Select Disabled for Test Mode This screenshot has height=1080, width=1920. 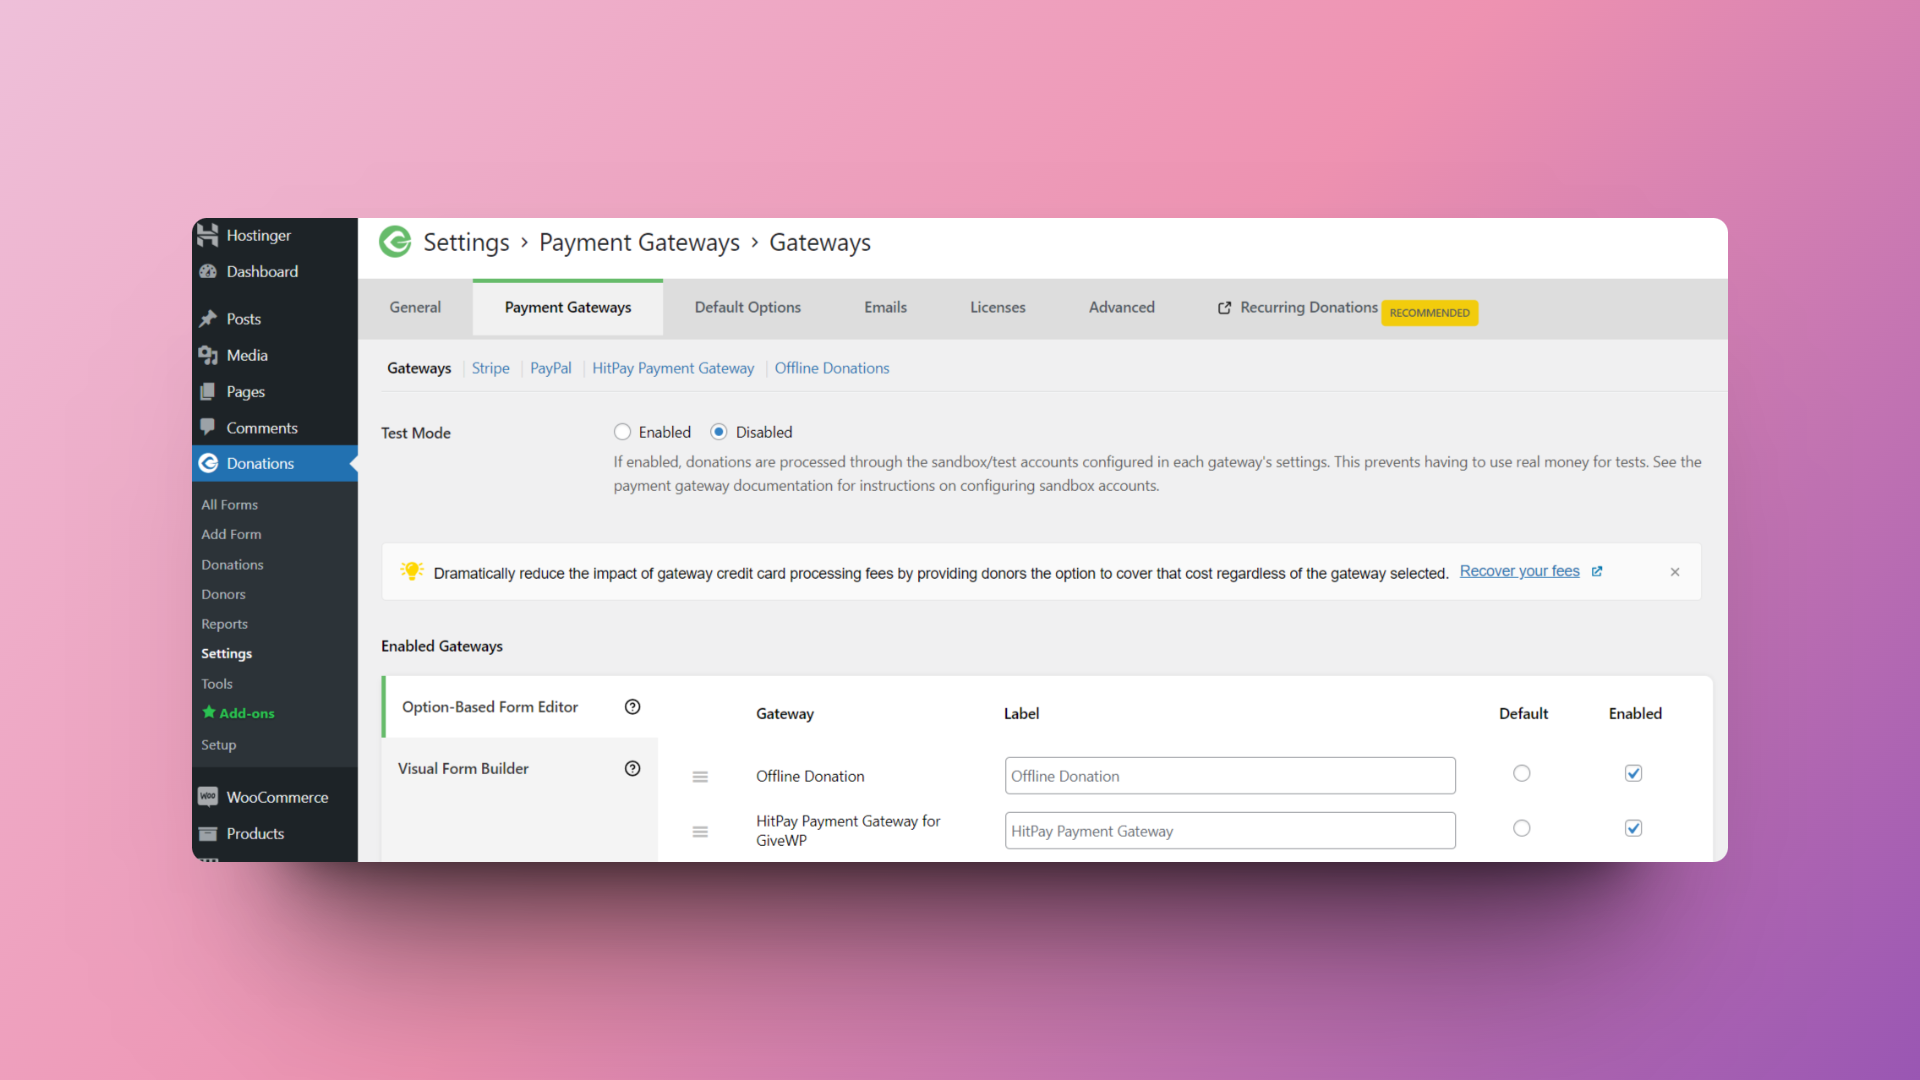(x=719, y=432)
